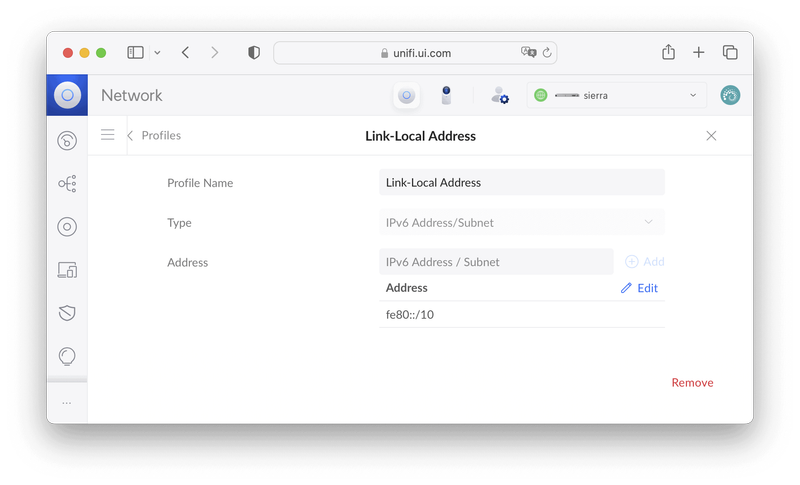The image size is (800, 485).
Task: Open the topology icon in the sidebar
Action: pyautogui.click(x=67, y=184)
